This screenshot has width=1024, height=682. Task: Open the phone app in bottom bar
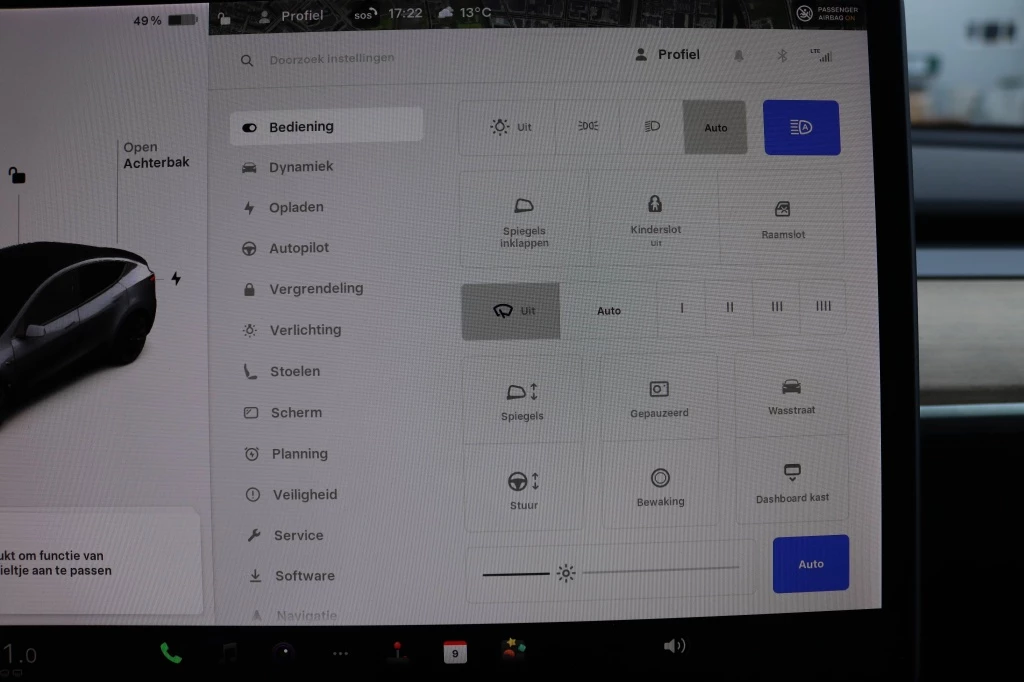[171, 653]
